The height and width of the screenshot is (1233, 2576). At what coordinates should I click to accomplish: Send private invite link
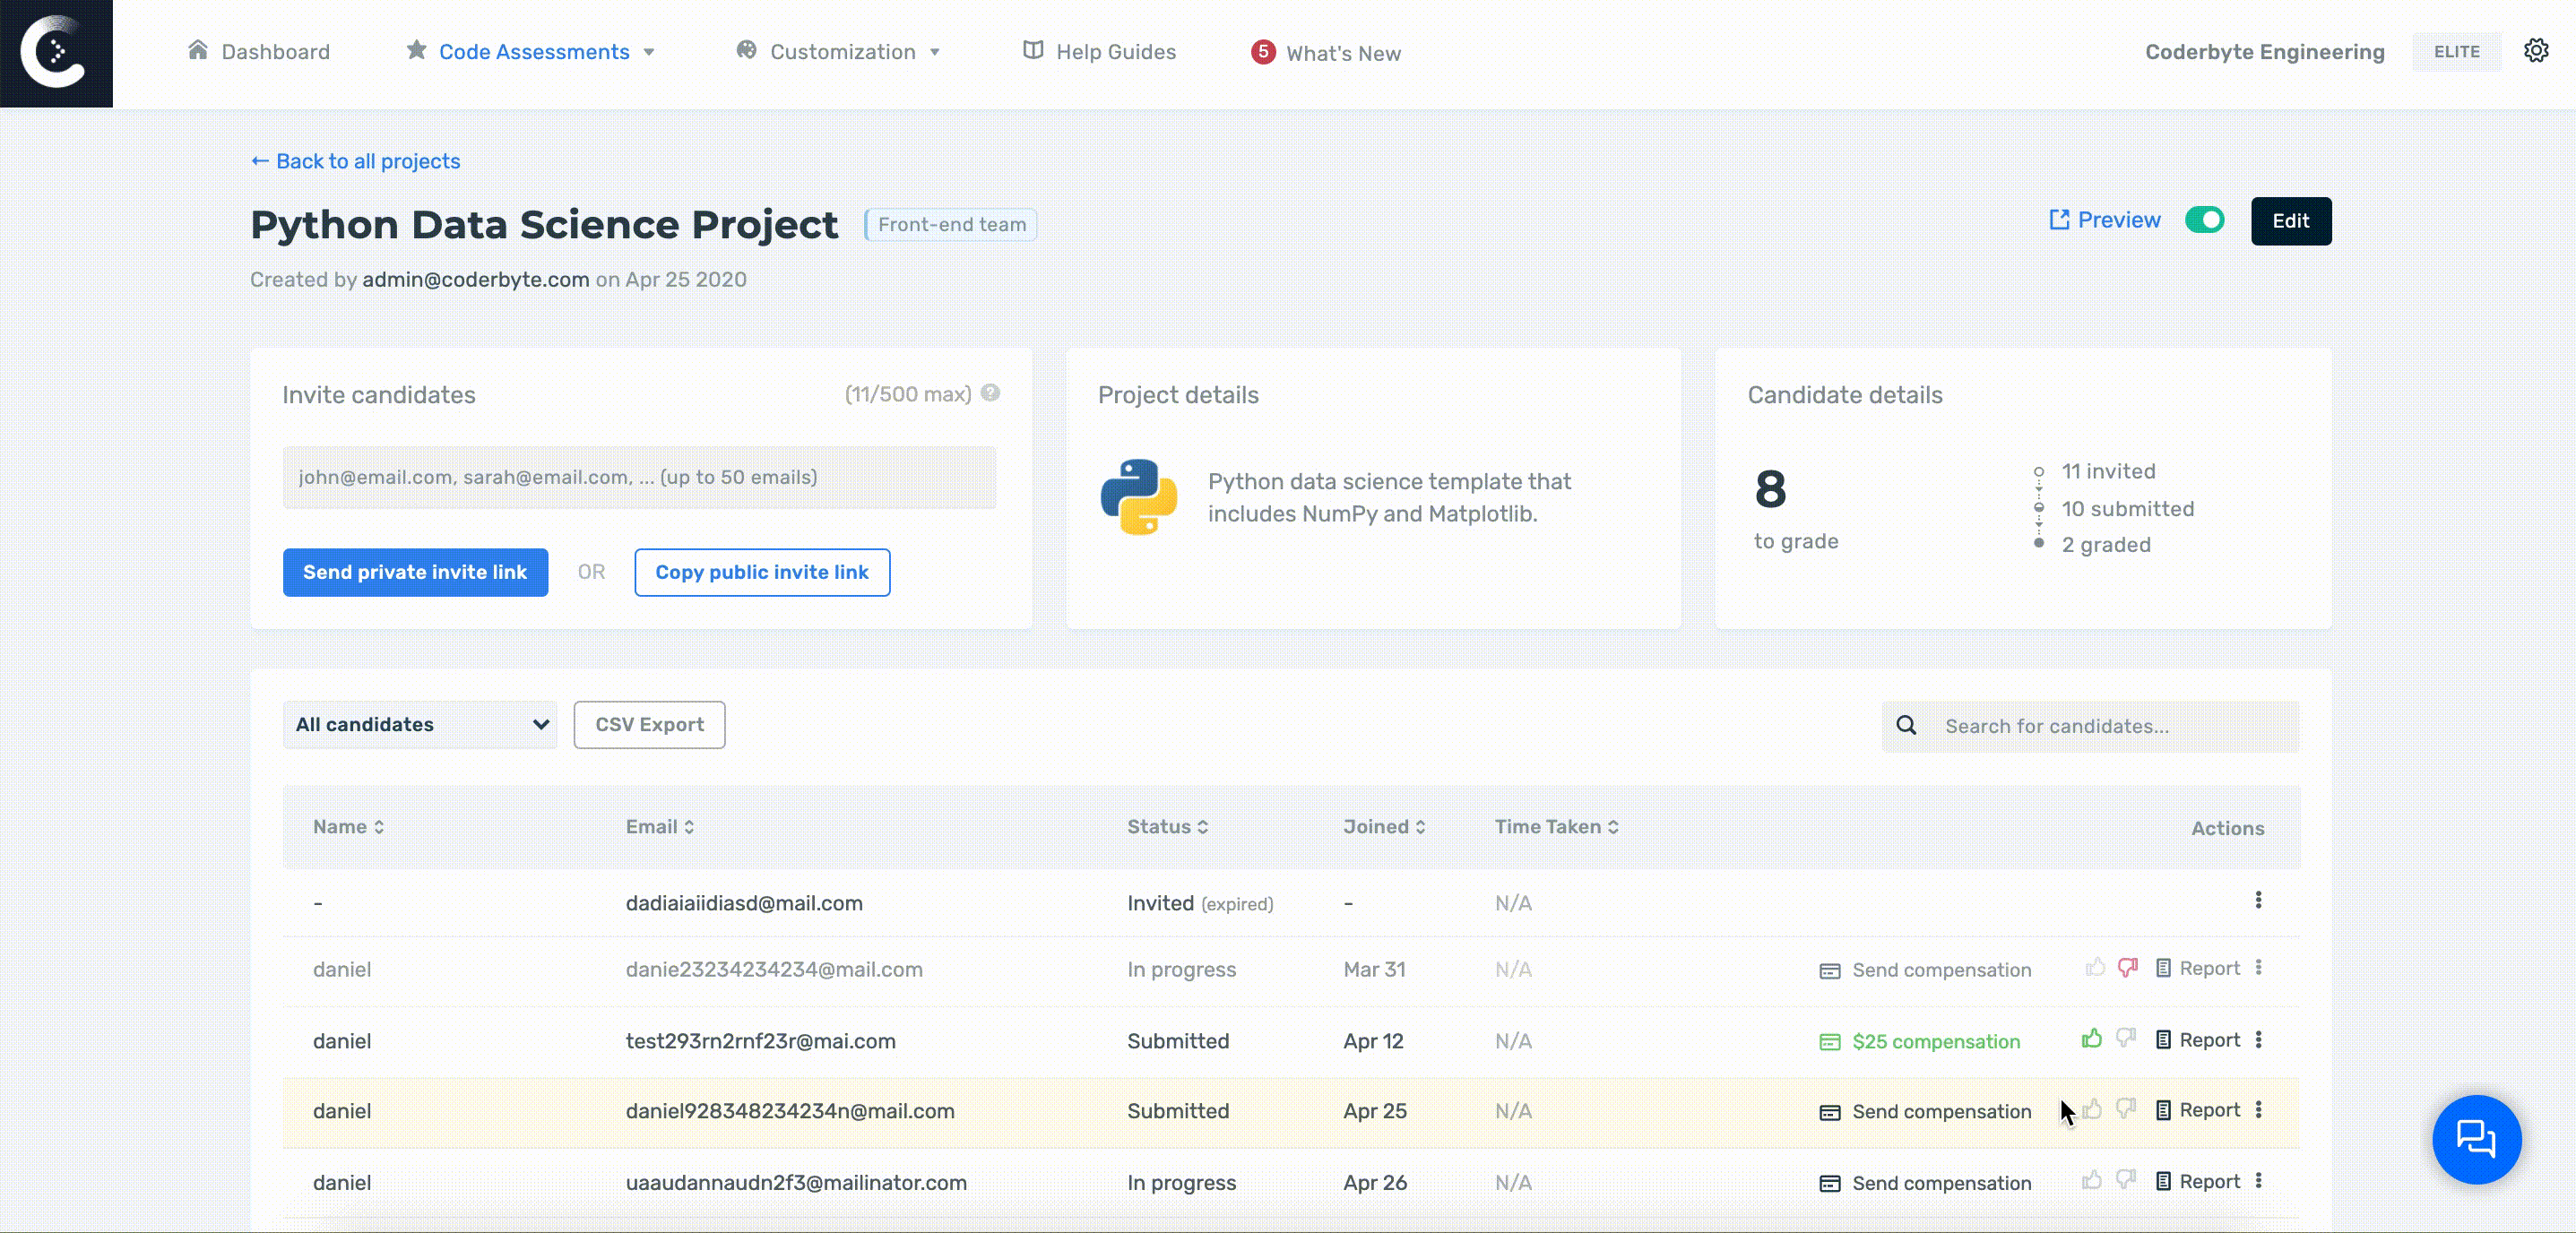tap(415, 572)
